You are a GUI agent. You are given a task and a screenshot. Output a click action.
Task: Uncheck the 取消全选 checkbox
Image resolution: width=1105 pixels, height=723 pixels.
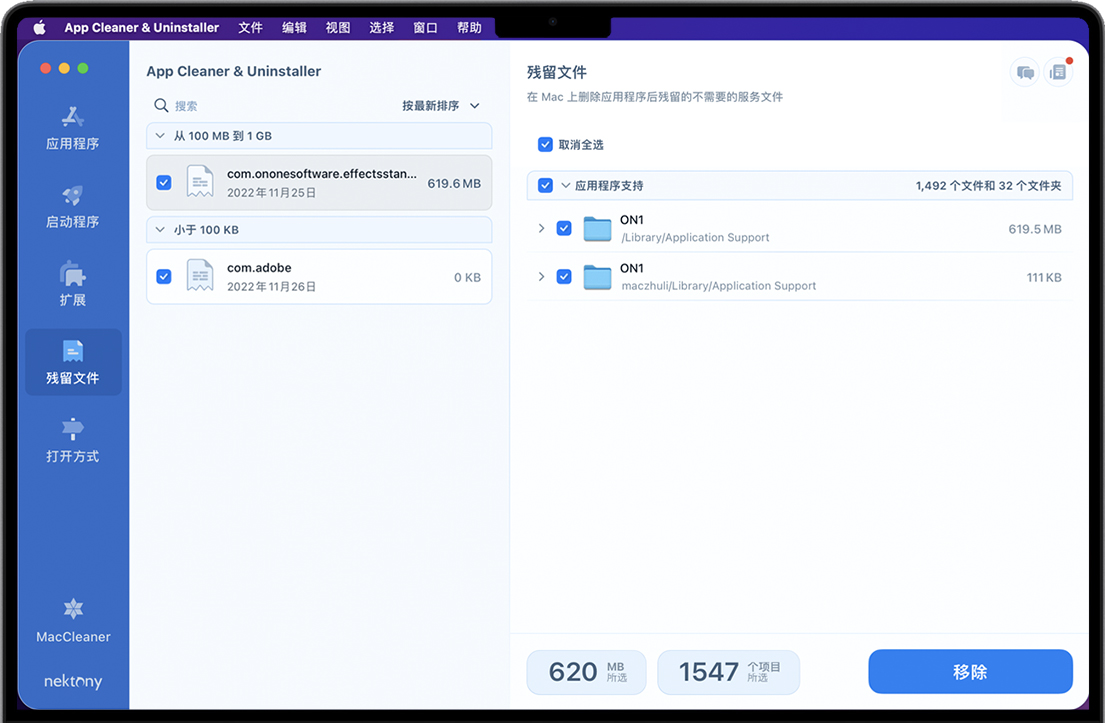545,145
